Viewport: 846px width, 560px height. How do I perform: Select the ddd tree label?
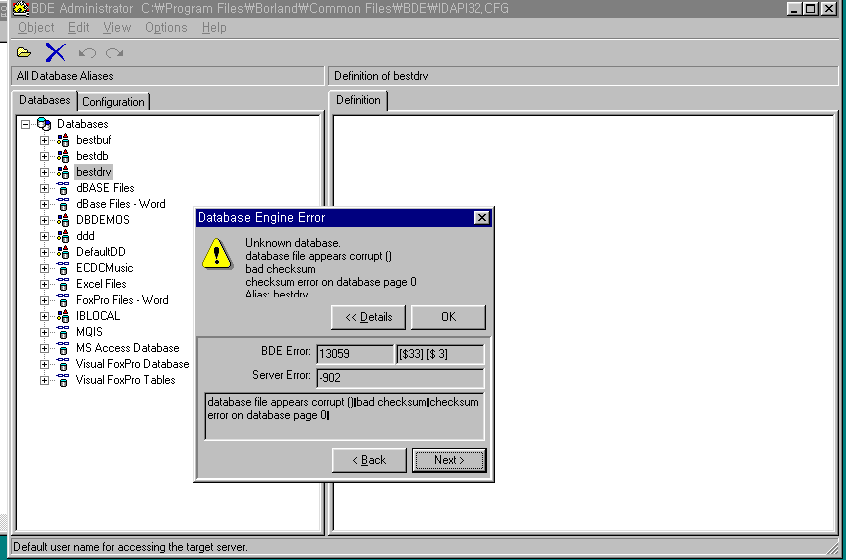85,236
